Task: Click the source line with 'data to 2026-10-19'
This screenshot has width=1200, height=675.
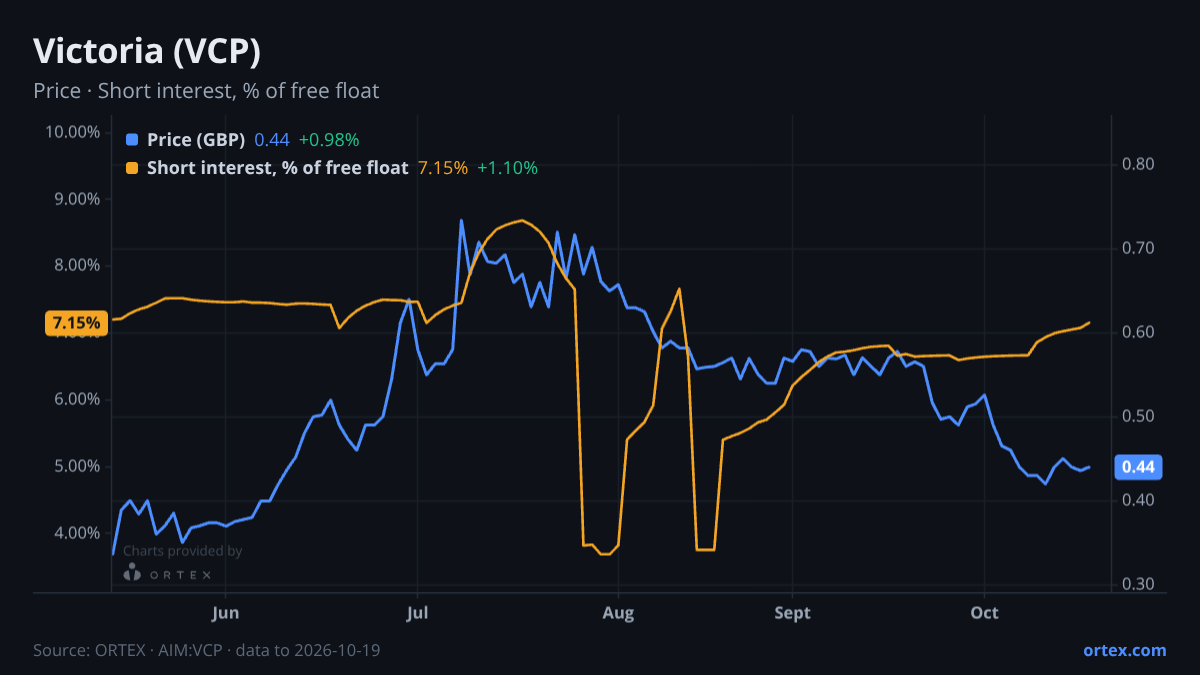Action: (206, 650)
